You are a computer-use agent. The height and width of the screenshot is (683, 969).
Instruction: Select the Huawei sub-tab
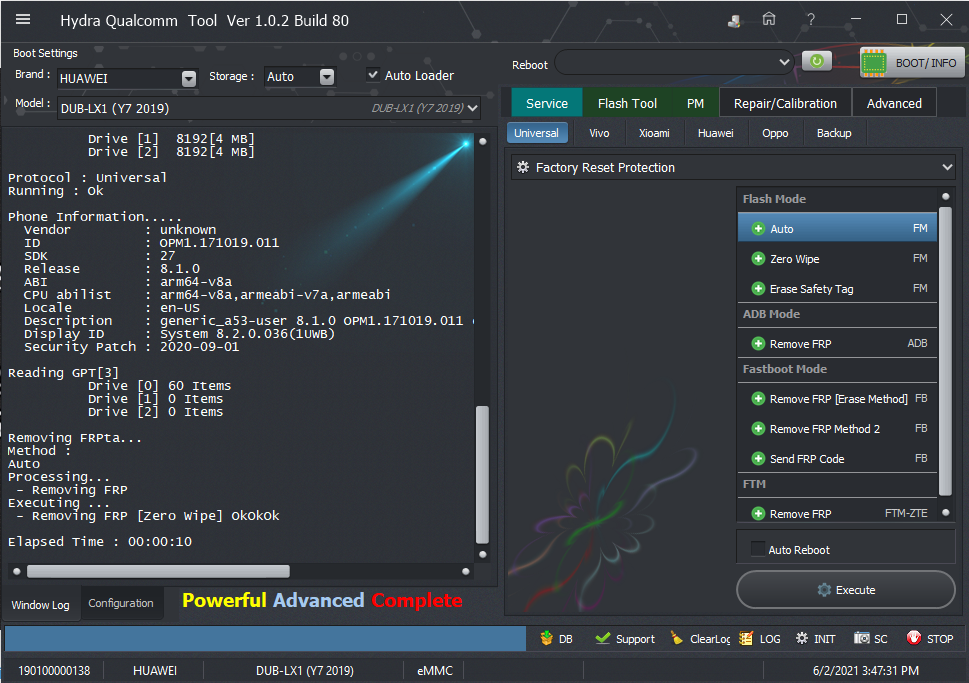pyautogui.click(x=716, y=133)
